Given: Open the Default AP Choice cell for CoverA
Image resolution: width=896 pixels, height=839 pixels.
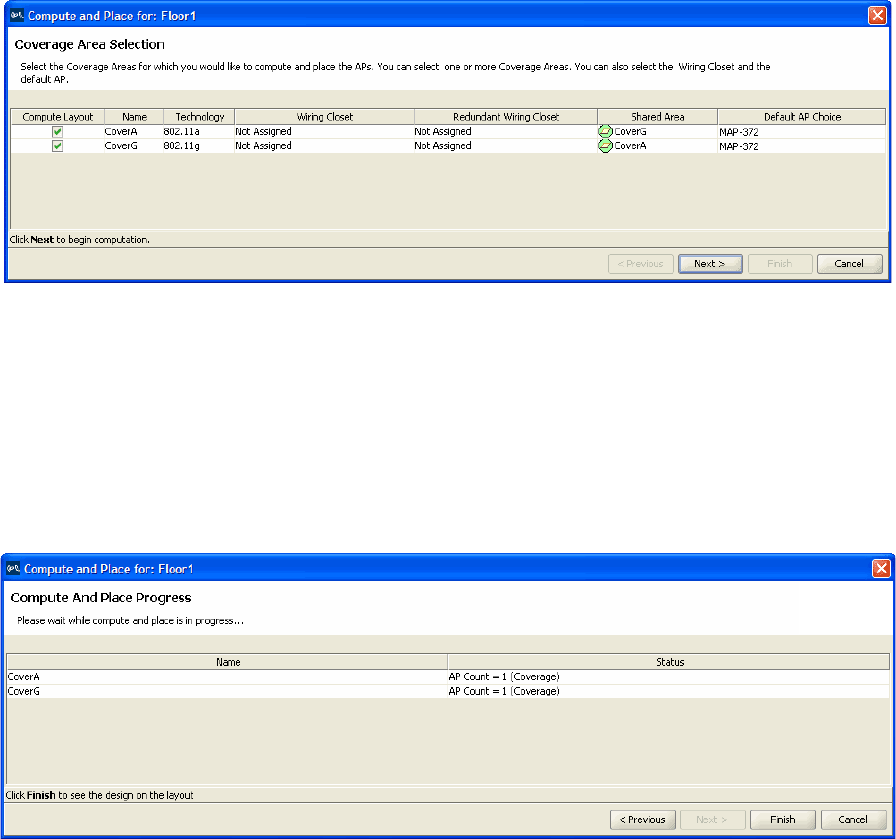Looking at the screenshot, I should coord(800,131).
